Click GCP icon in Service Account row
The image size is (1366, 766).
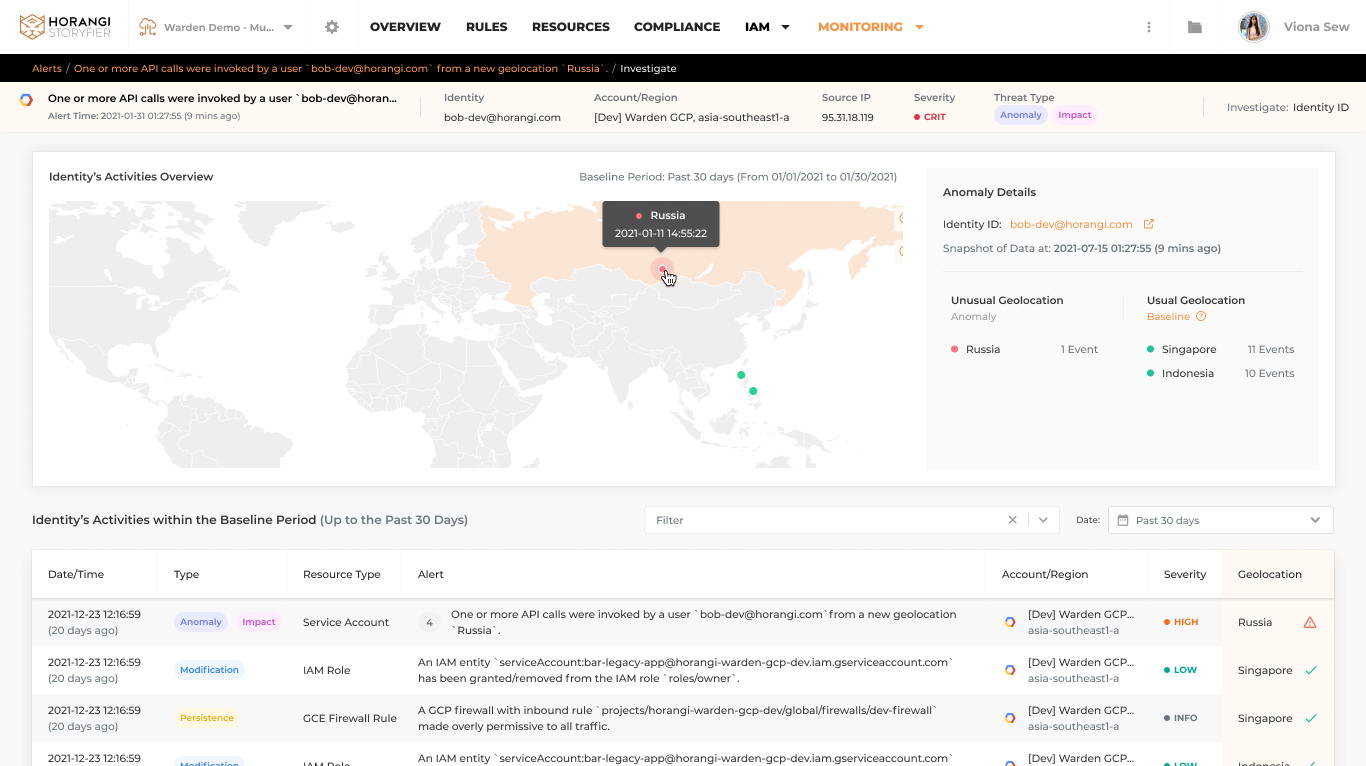[x=1010, y=622]
